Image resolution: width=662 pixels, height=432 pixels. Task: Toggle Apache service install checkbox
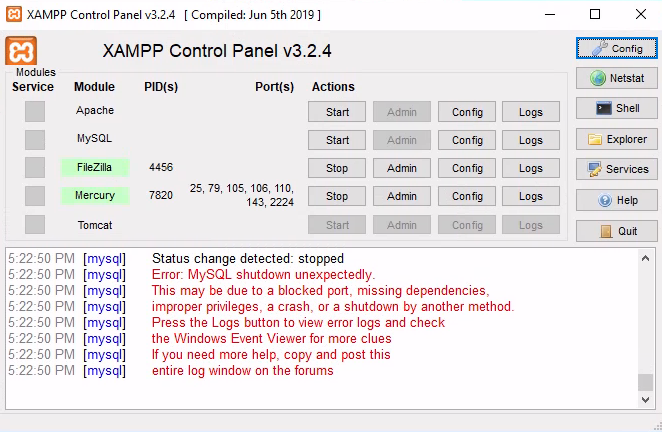(35, 111)
